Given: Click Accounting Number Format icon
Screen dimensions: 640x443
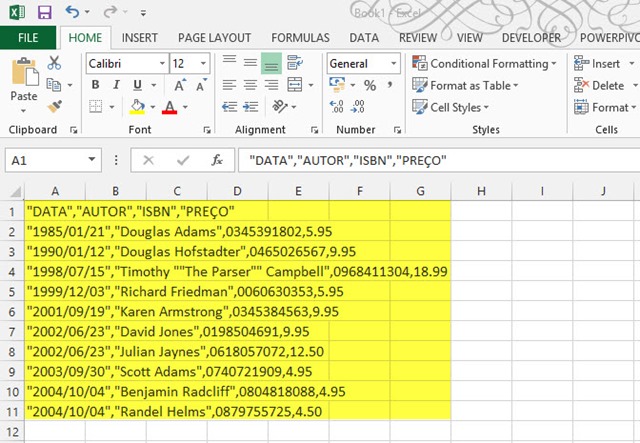Looking at the screenshot, I should point(337,85).
